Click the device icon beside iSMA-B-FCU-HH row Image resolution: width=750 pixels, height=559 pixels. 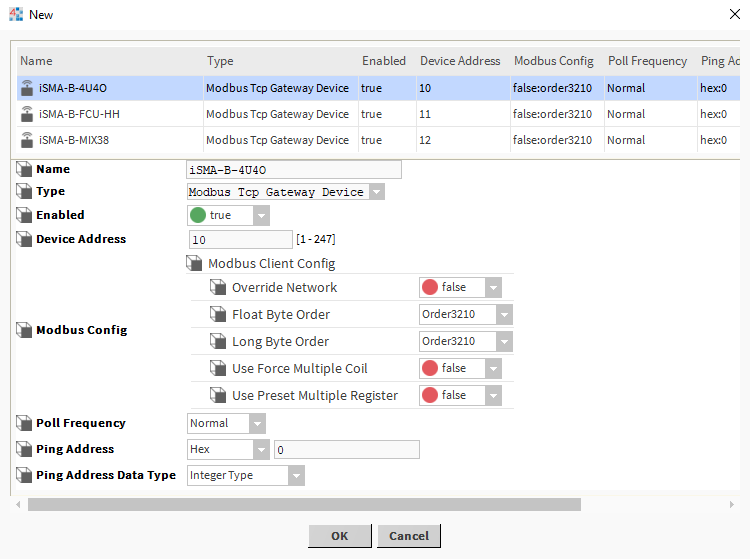click(x=26, y=114)
